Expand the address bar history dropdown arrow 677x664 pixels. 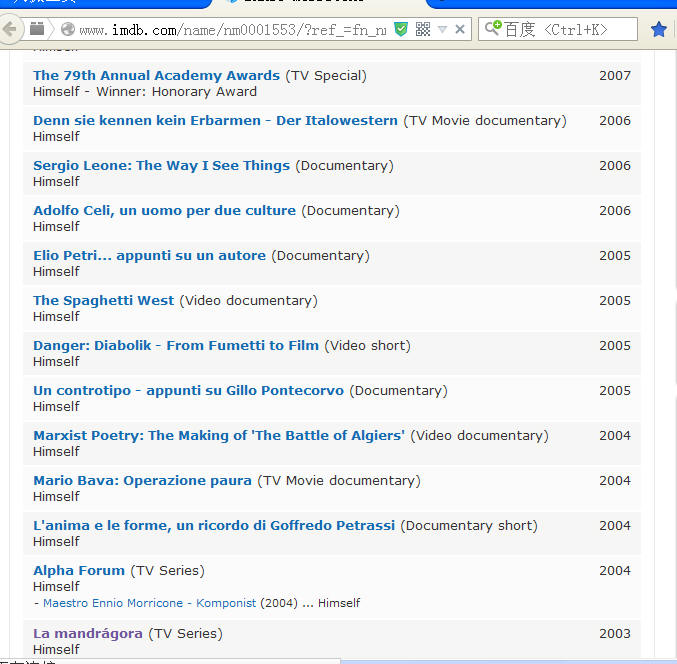[x=442, y=29]
